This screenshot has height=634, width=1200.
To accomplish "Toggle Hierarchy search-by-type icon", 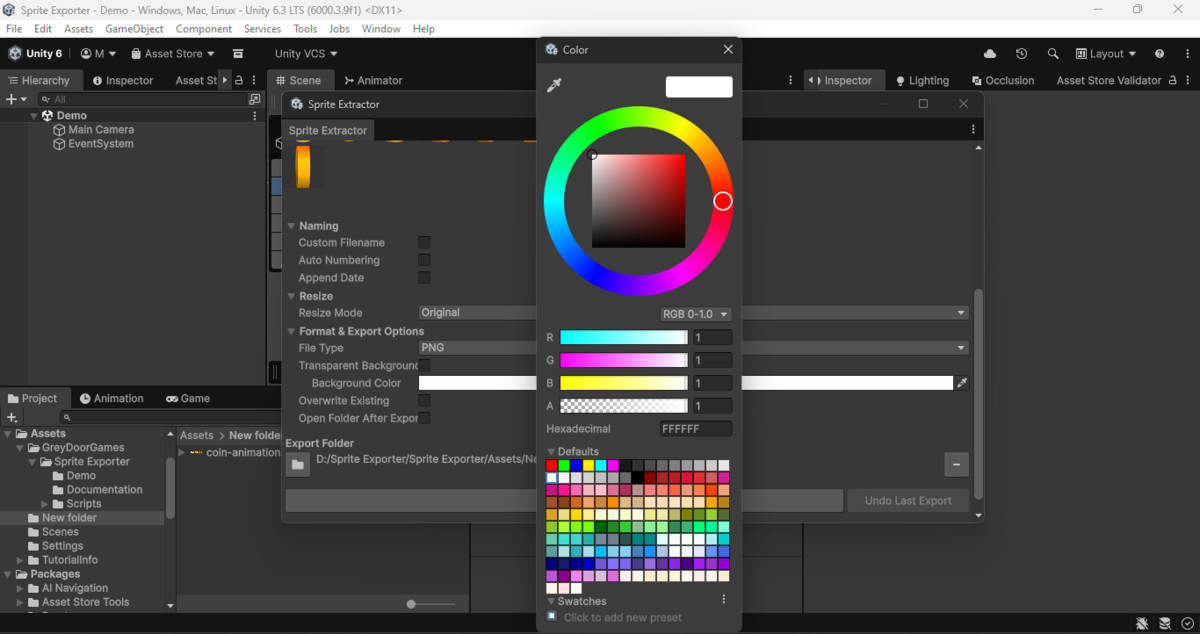I will tap(255, 99).
